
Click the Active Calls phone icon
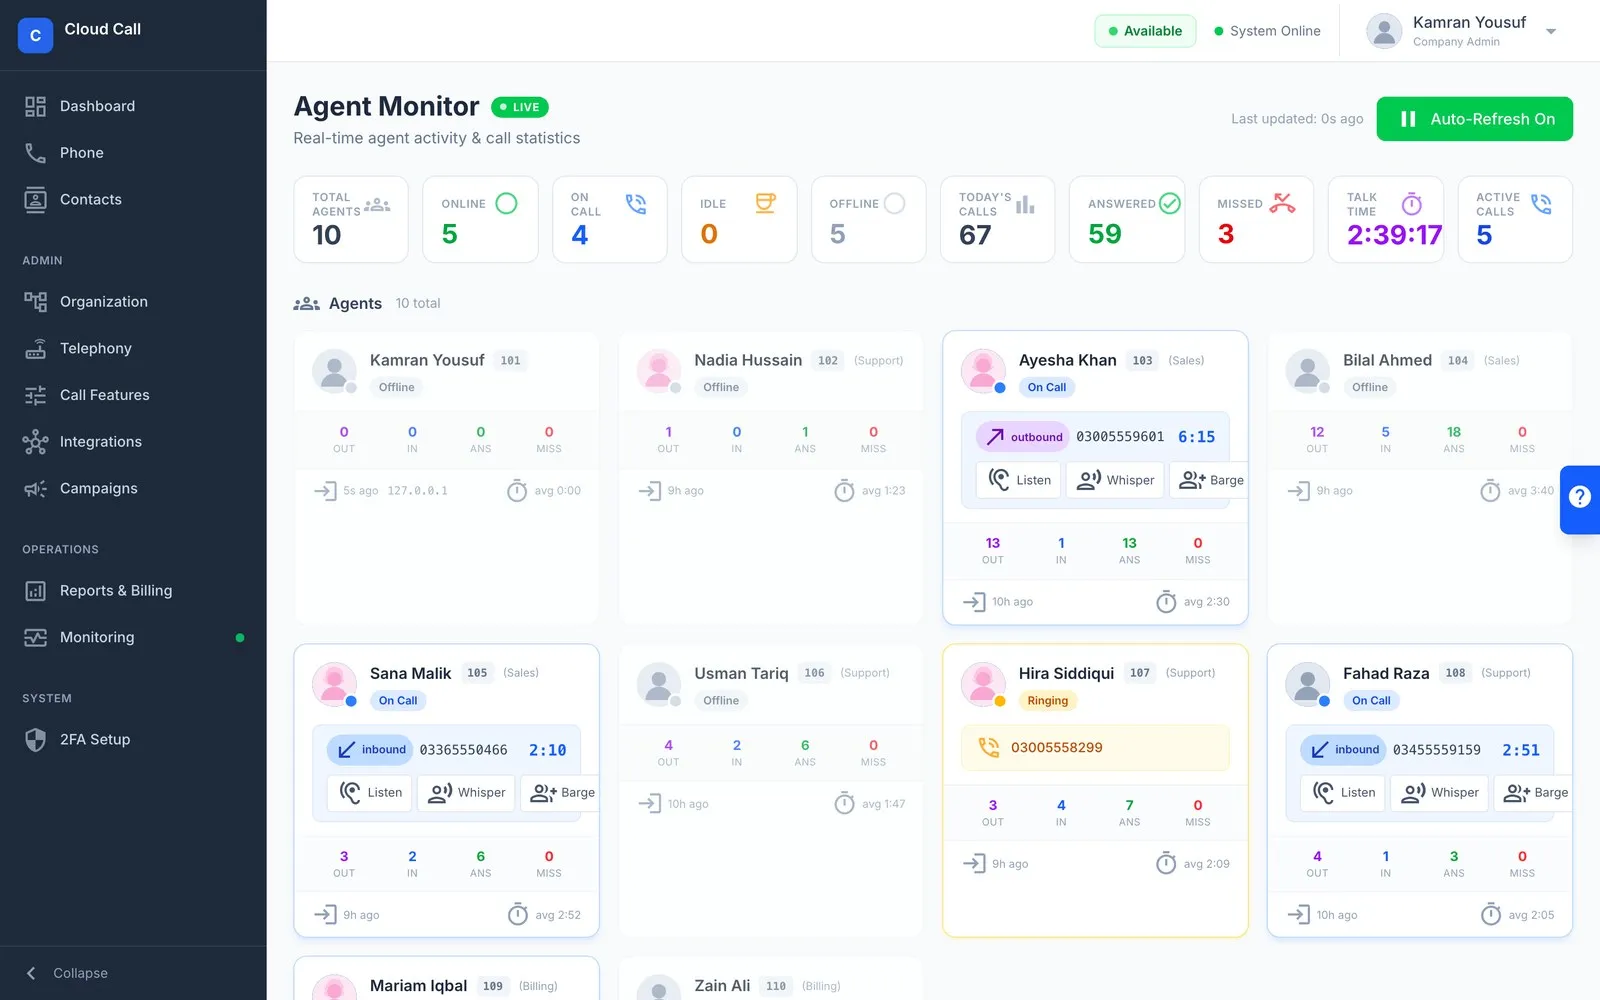(1542, 204)
